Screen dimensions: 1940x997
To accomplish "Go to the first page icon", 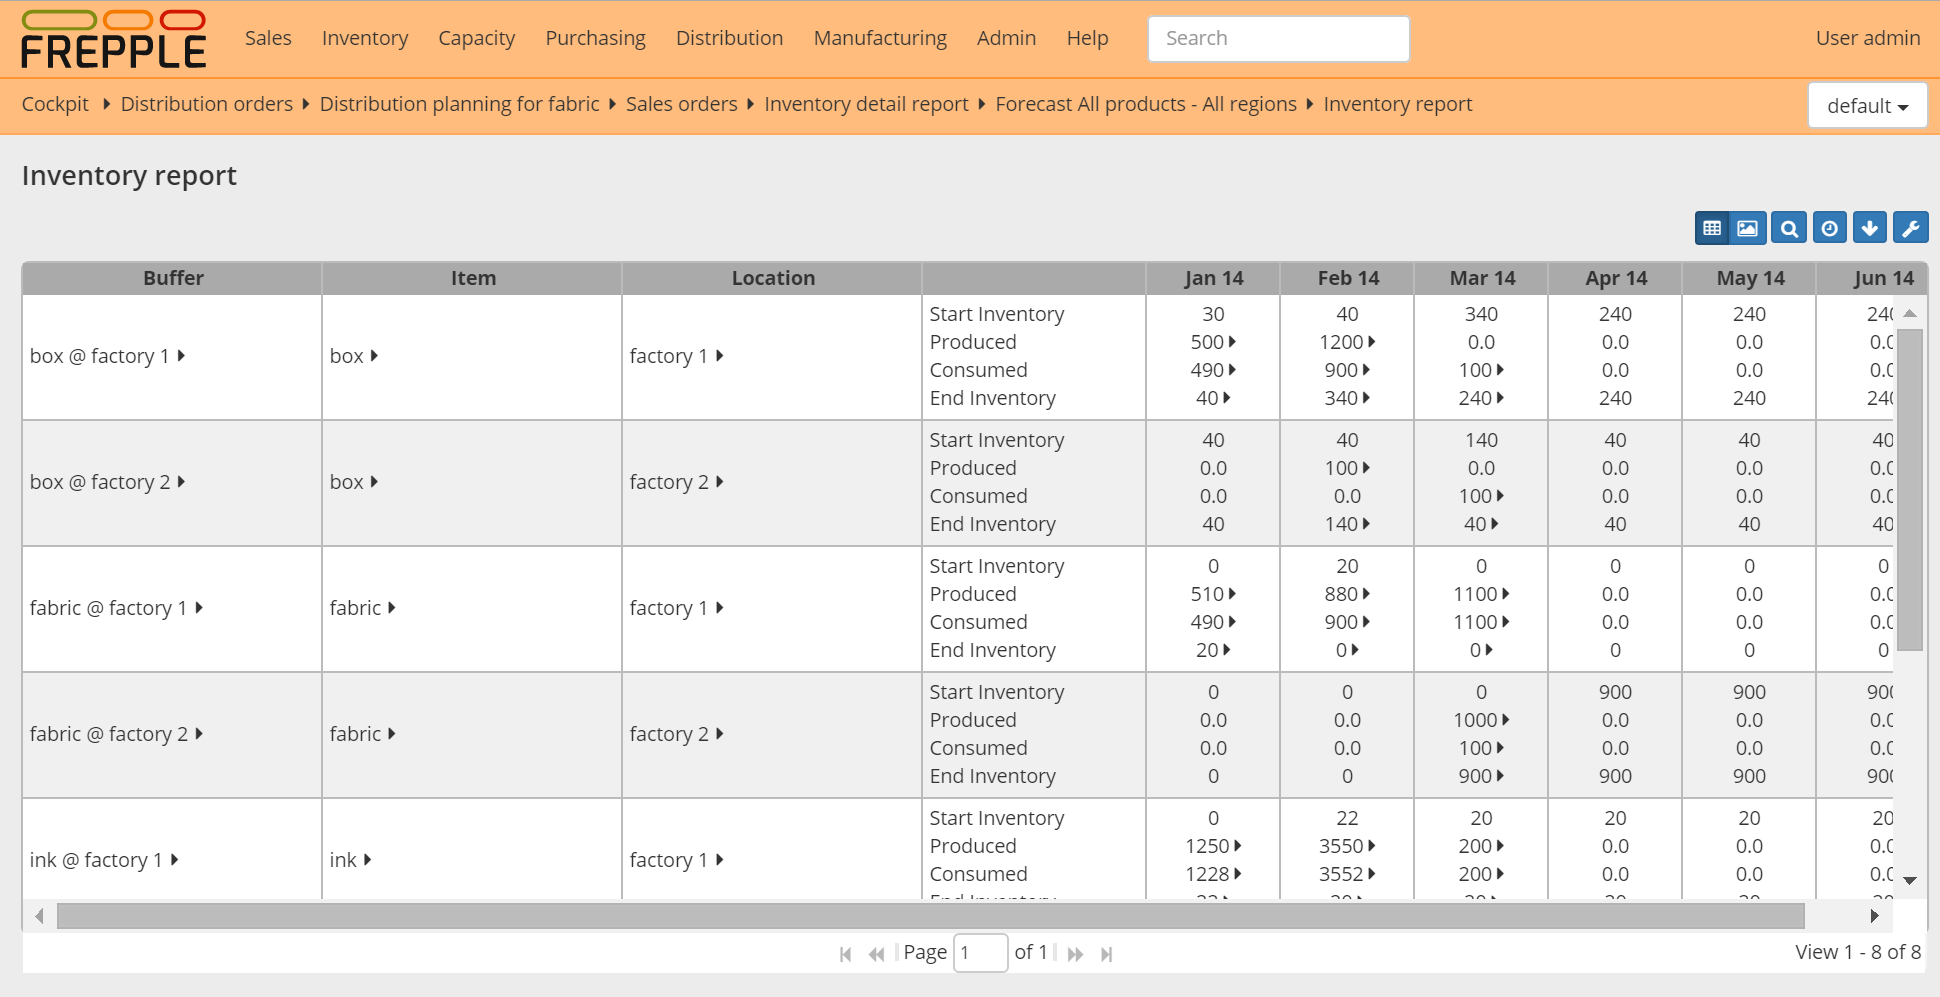I will coord(846,954).
